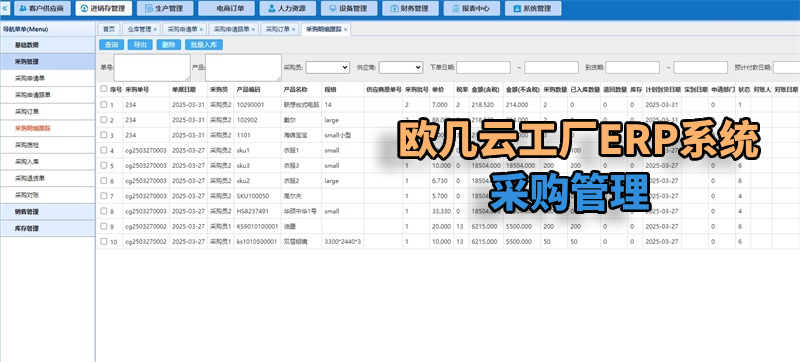Close the 采购订单 tab via its x

coord(294,30)
